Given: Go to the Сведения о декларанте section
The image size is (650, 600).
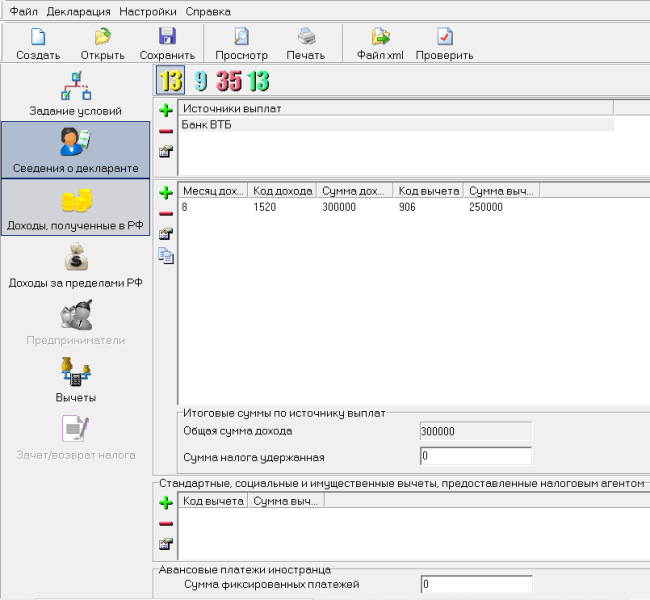Looking at the screenshot, I should [77, 150].
